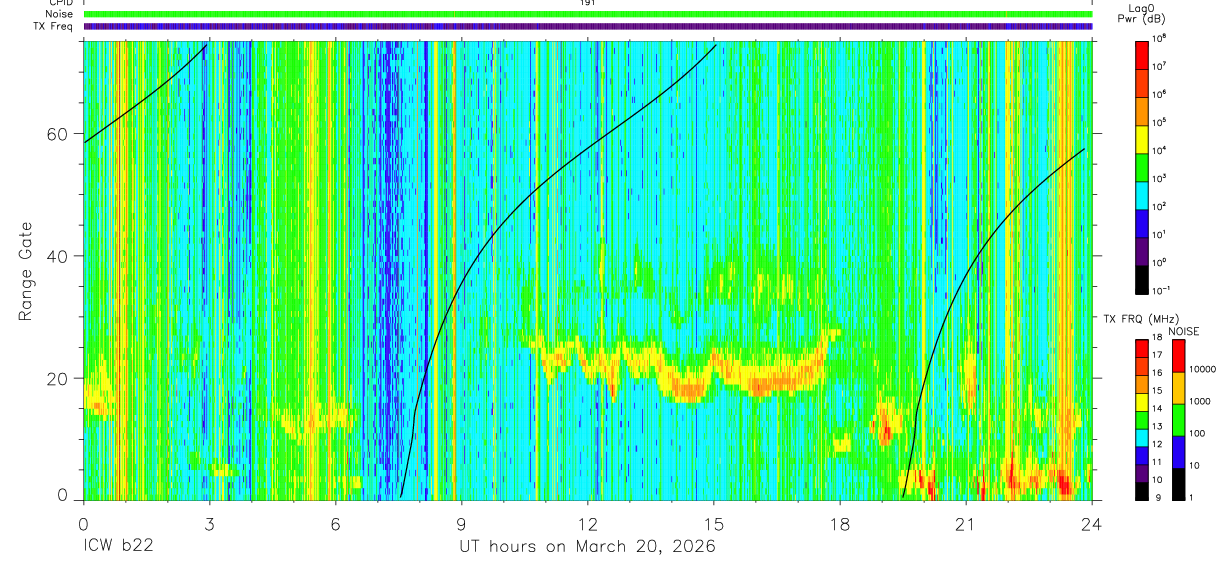
Task: Pick the top red segment of Lag0 power colorbar
Action: (1142, 53)
